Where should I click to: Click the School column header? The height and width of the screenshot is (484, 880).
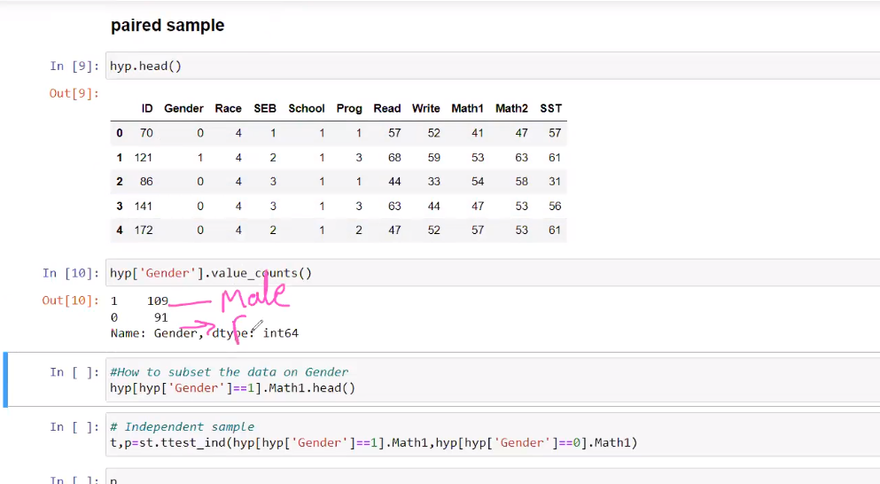click(306, 109)
